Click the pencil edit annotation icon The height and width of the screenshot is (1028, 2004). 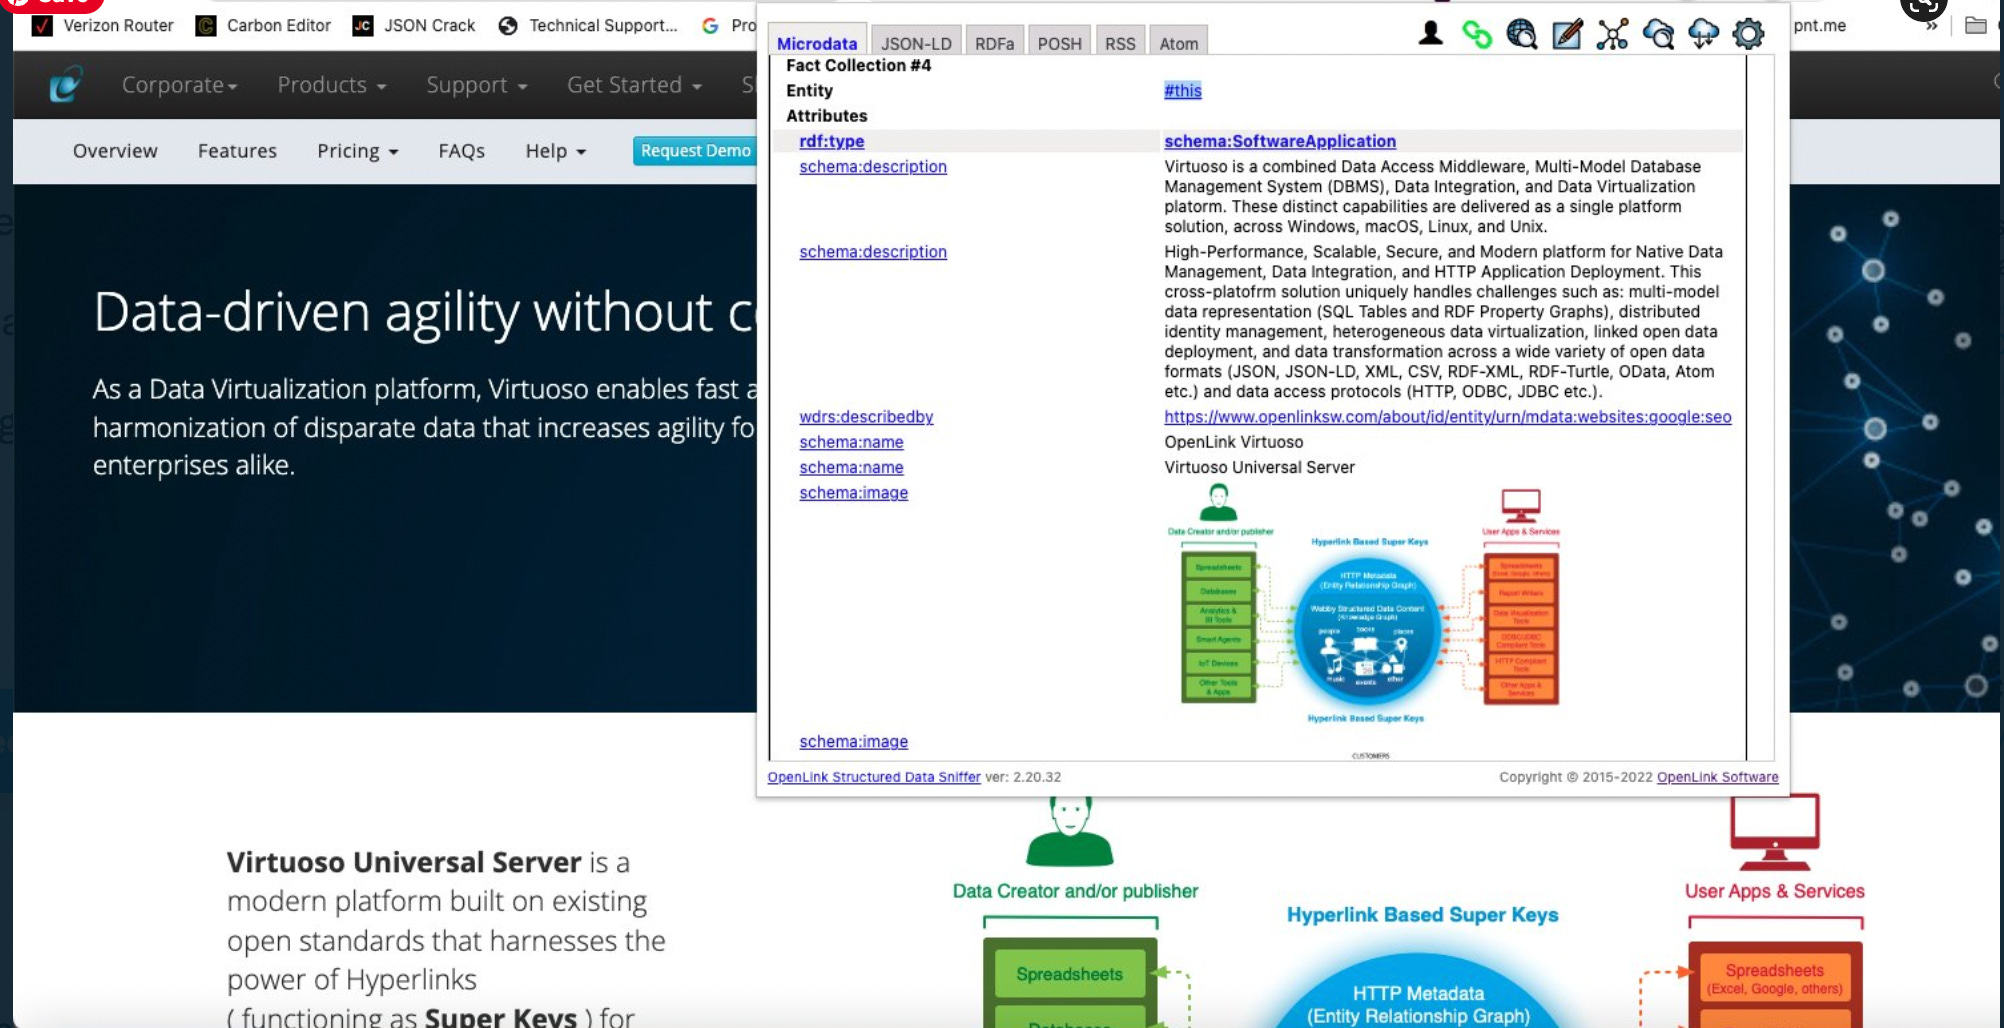[x=1567, y=34]
